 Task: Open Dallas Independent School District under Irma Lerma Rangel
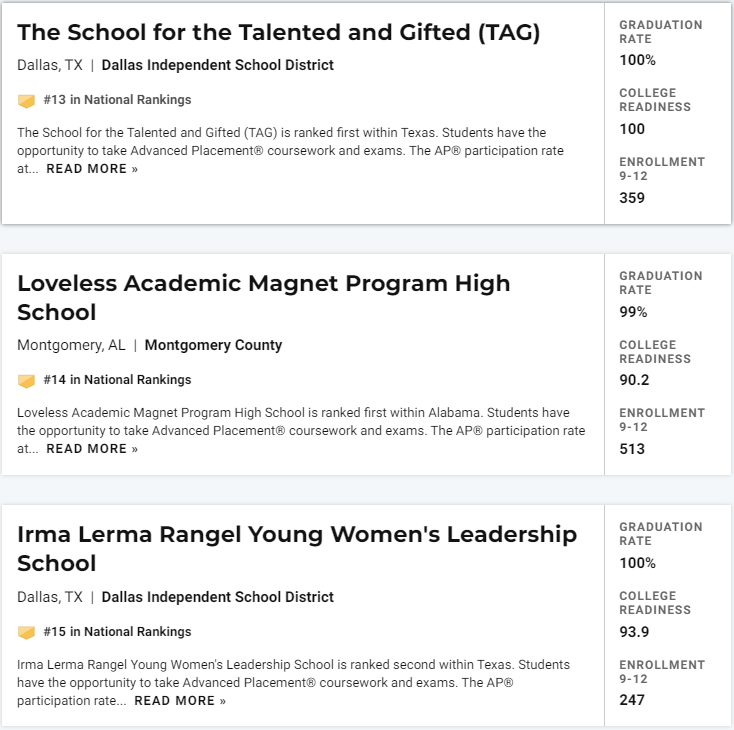218,597
